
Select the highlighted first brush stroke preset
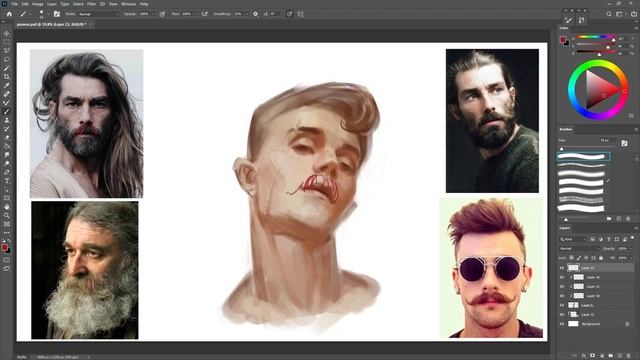[583, 156]
